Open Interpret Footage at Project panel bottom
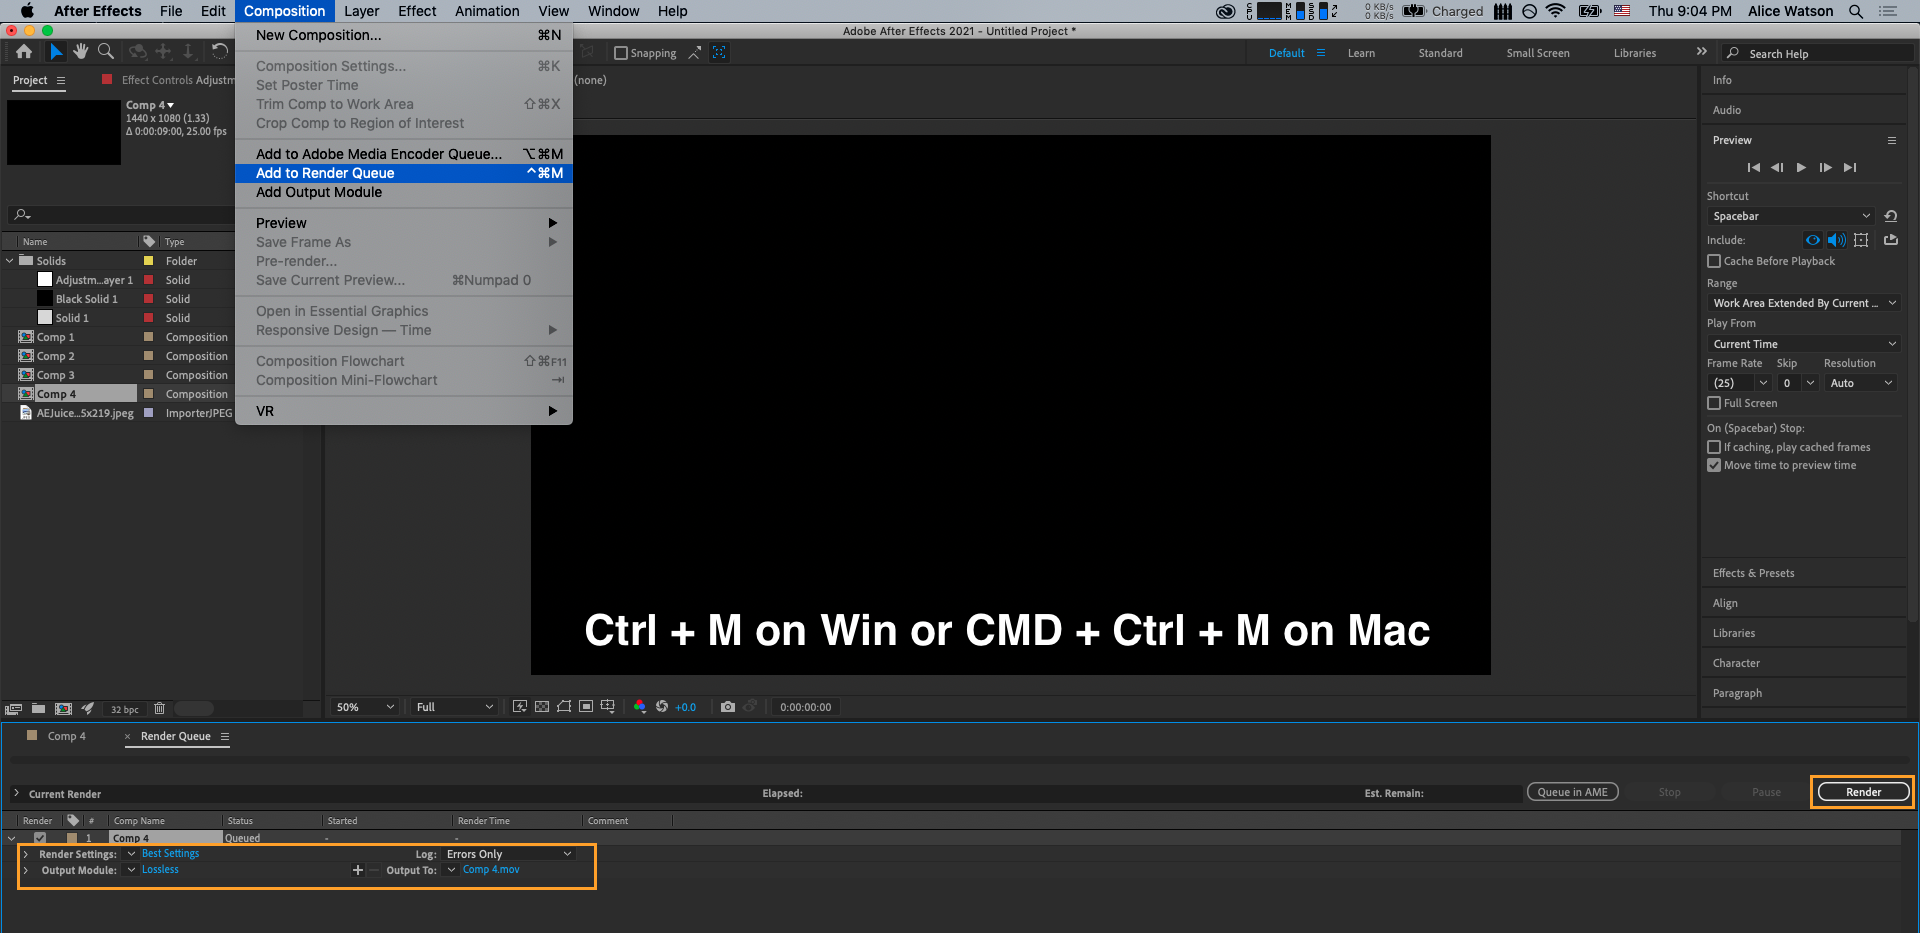The width and height of the screenshot is (1920, 933). point(14,708)
